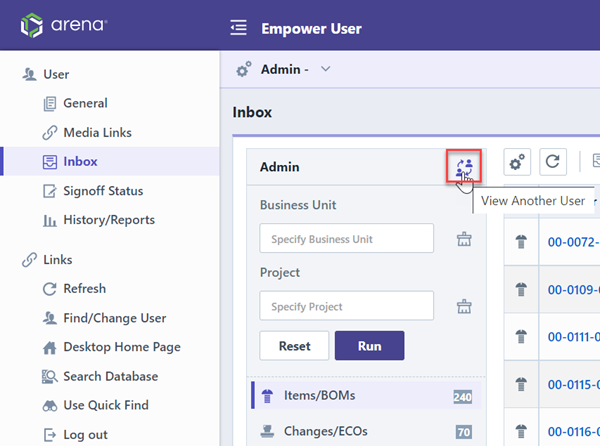This screenshot has width=600, height=447.
Task: Click the Reset button
Action: [x=294, y=346]
